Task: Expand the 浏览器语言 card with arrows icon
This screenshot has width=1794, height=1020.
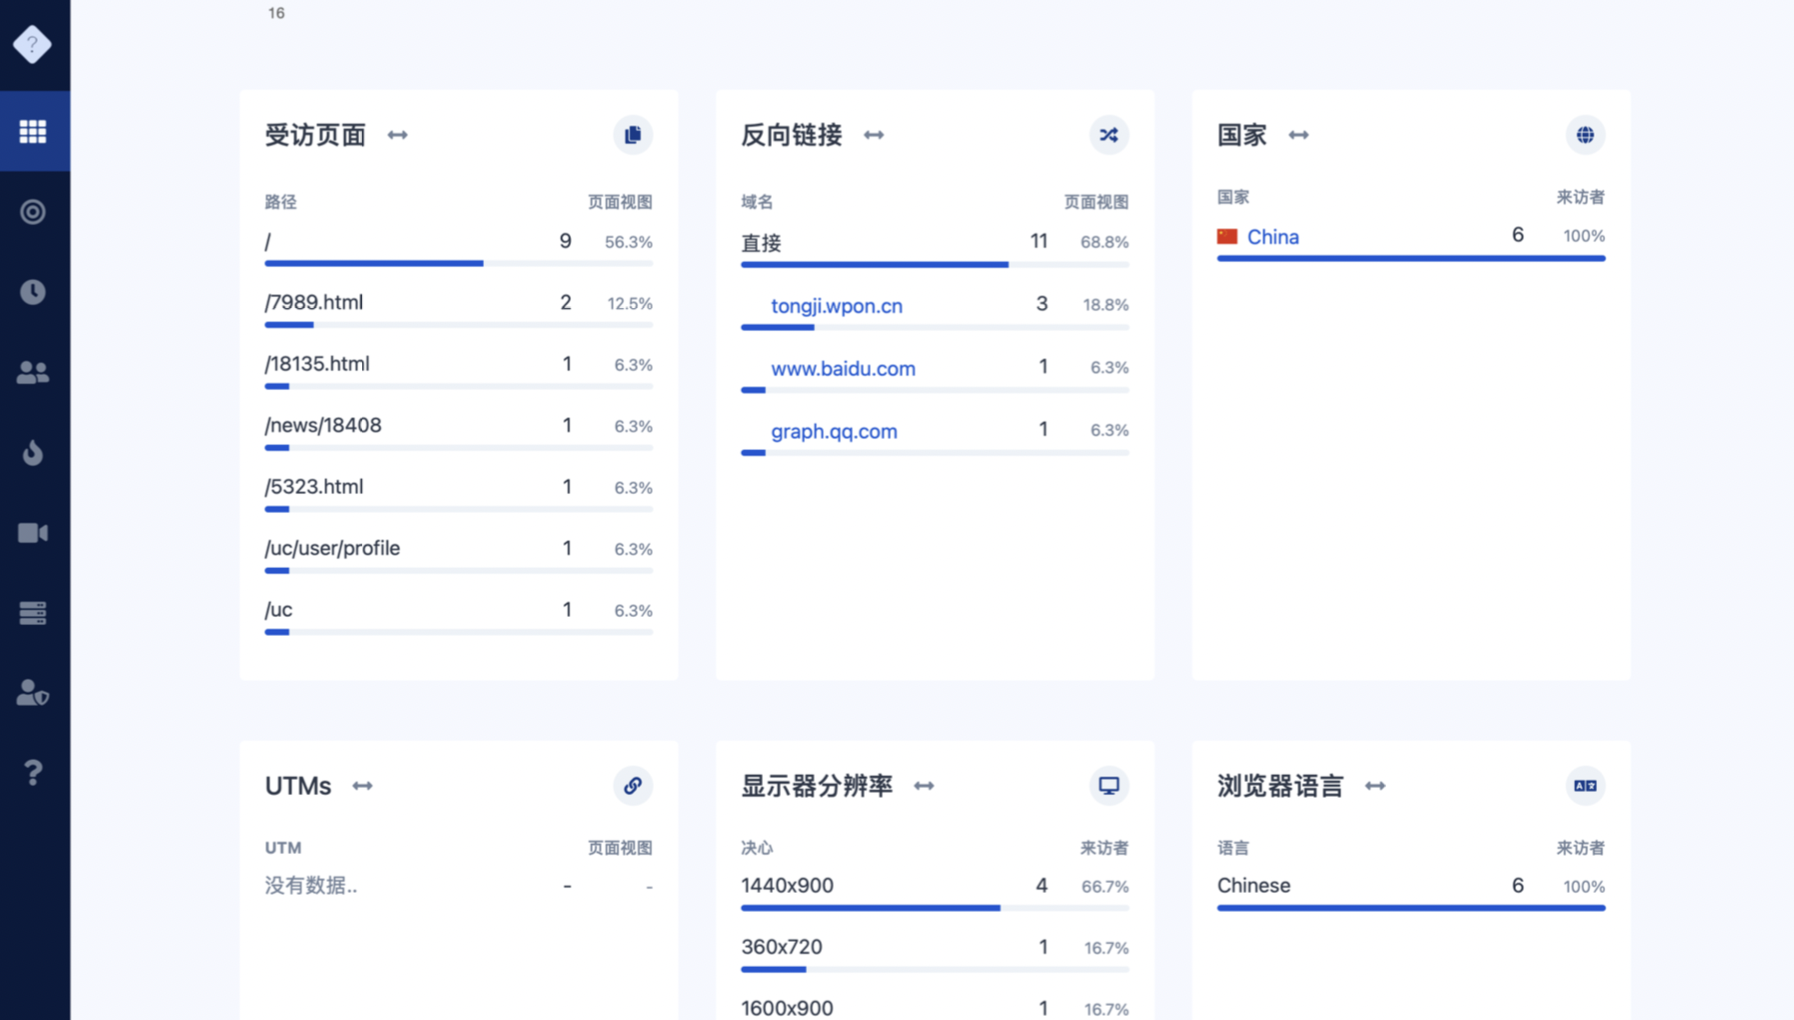Action: pyautogui.click(x=1376, y=786)
